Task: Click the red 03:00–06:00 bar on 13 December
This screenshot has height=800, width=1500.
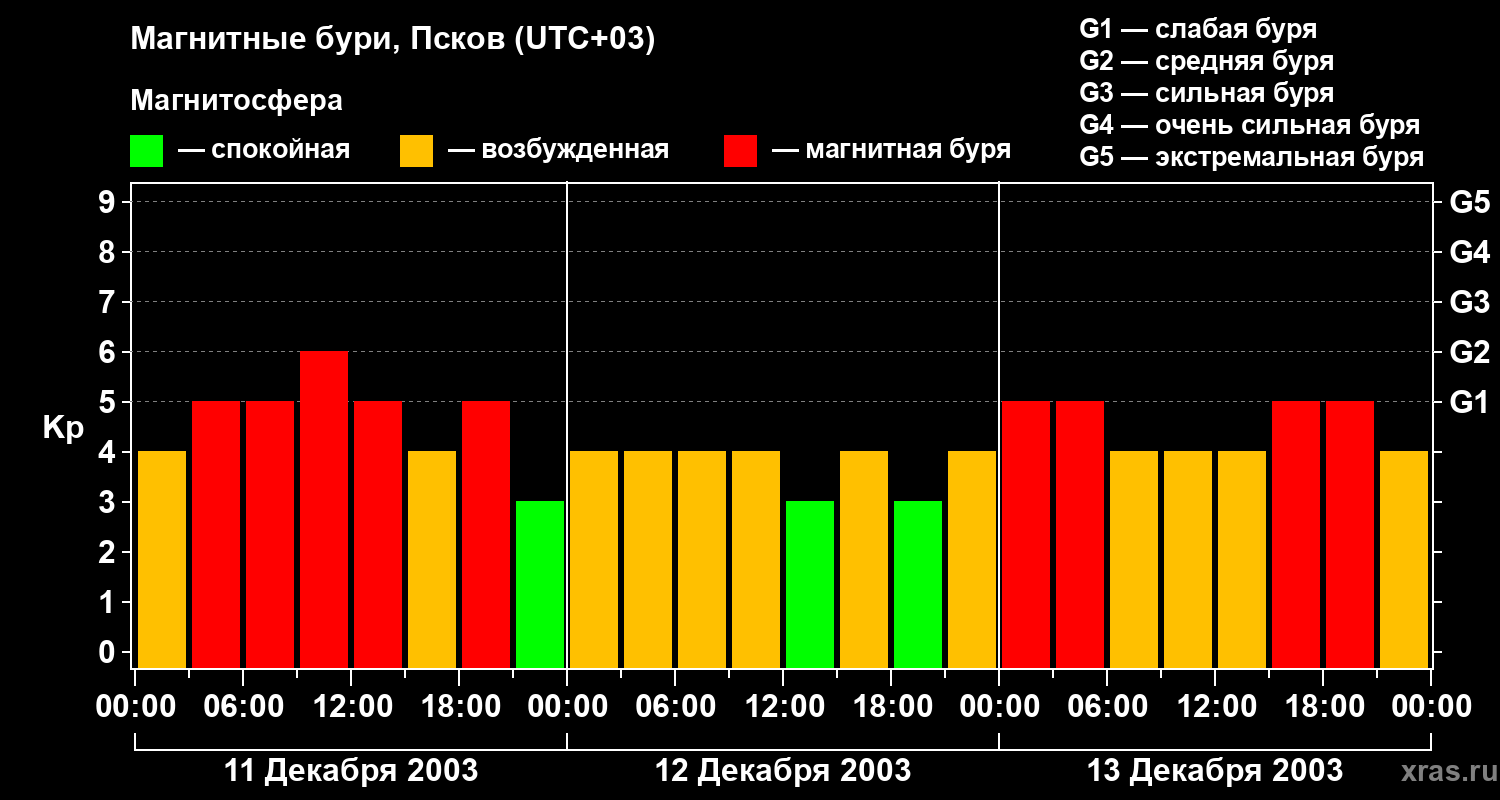Action: click(x=1080, y=535)
